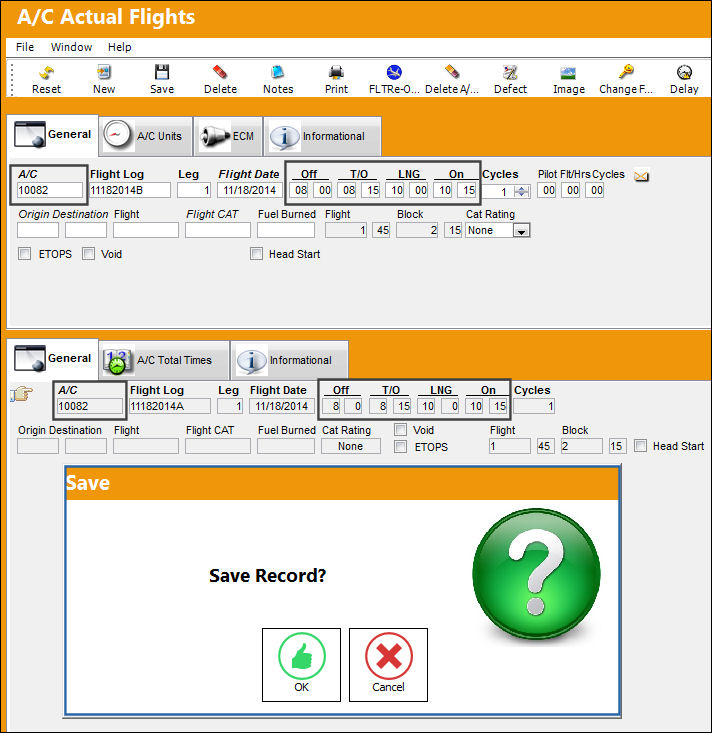Open the Help menu
The image size is (712, 733).
point(119,47)
